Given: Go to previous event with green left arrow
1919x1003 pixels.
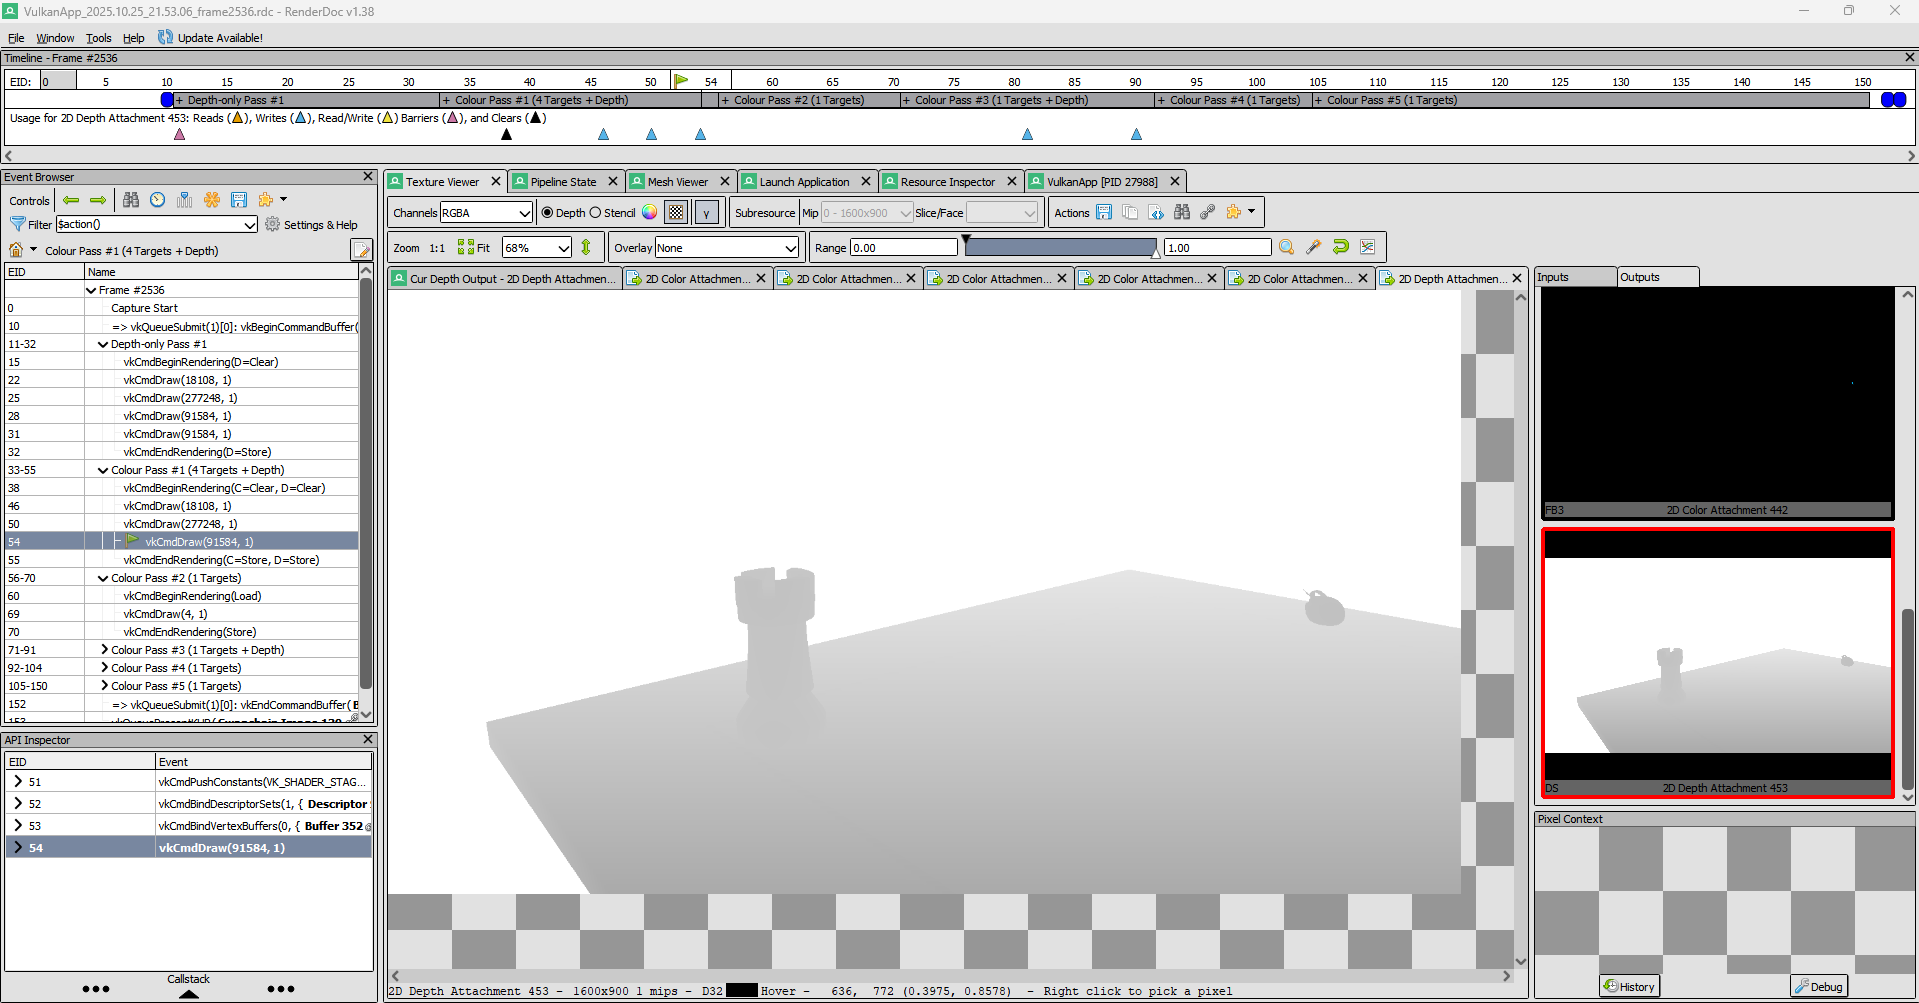Looking at the screenshot, I should click(71, 200).
